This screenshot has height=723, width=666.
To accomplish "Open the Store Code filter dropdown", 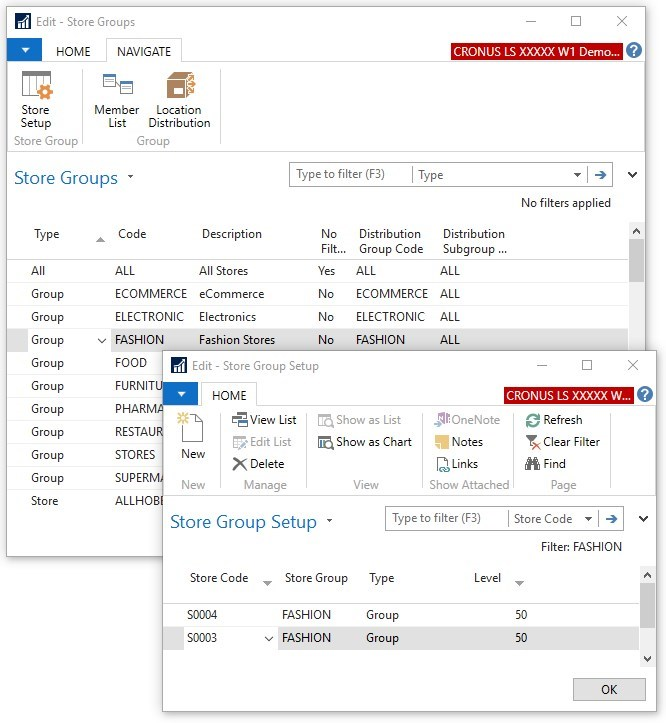I will click(x=588, y=519).
